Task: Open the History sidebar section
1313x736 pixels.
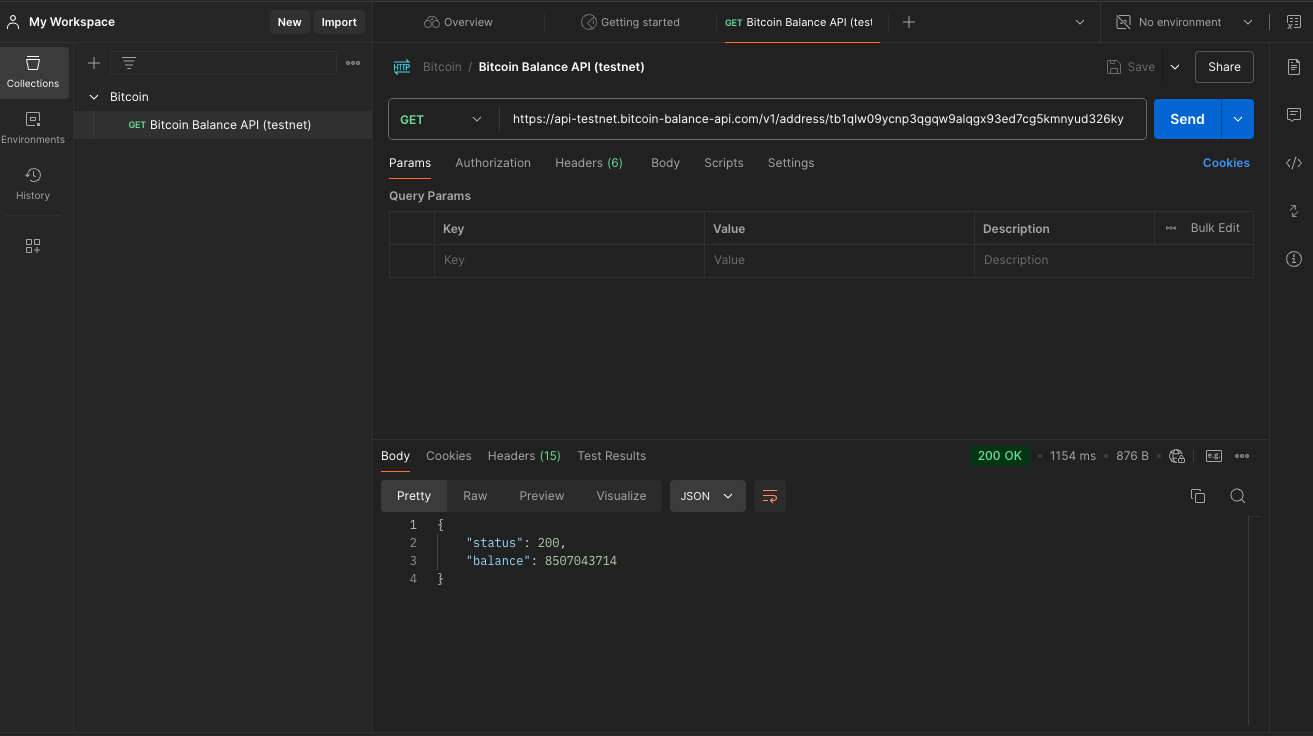Action: [33, 183]
